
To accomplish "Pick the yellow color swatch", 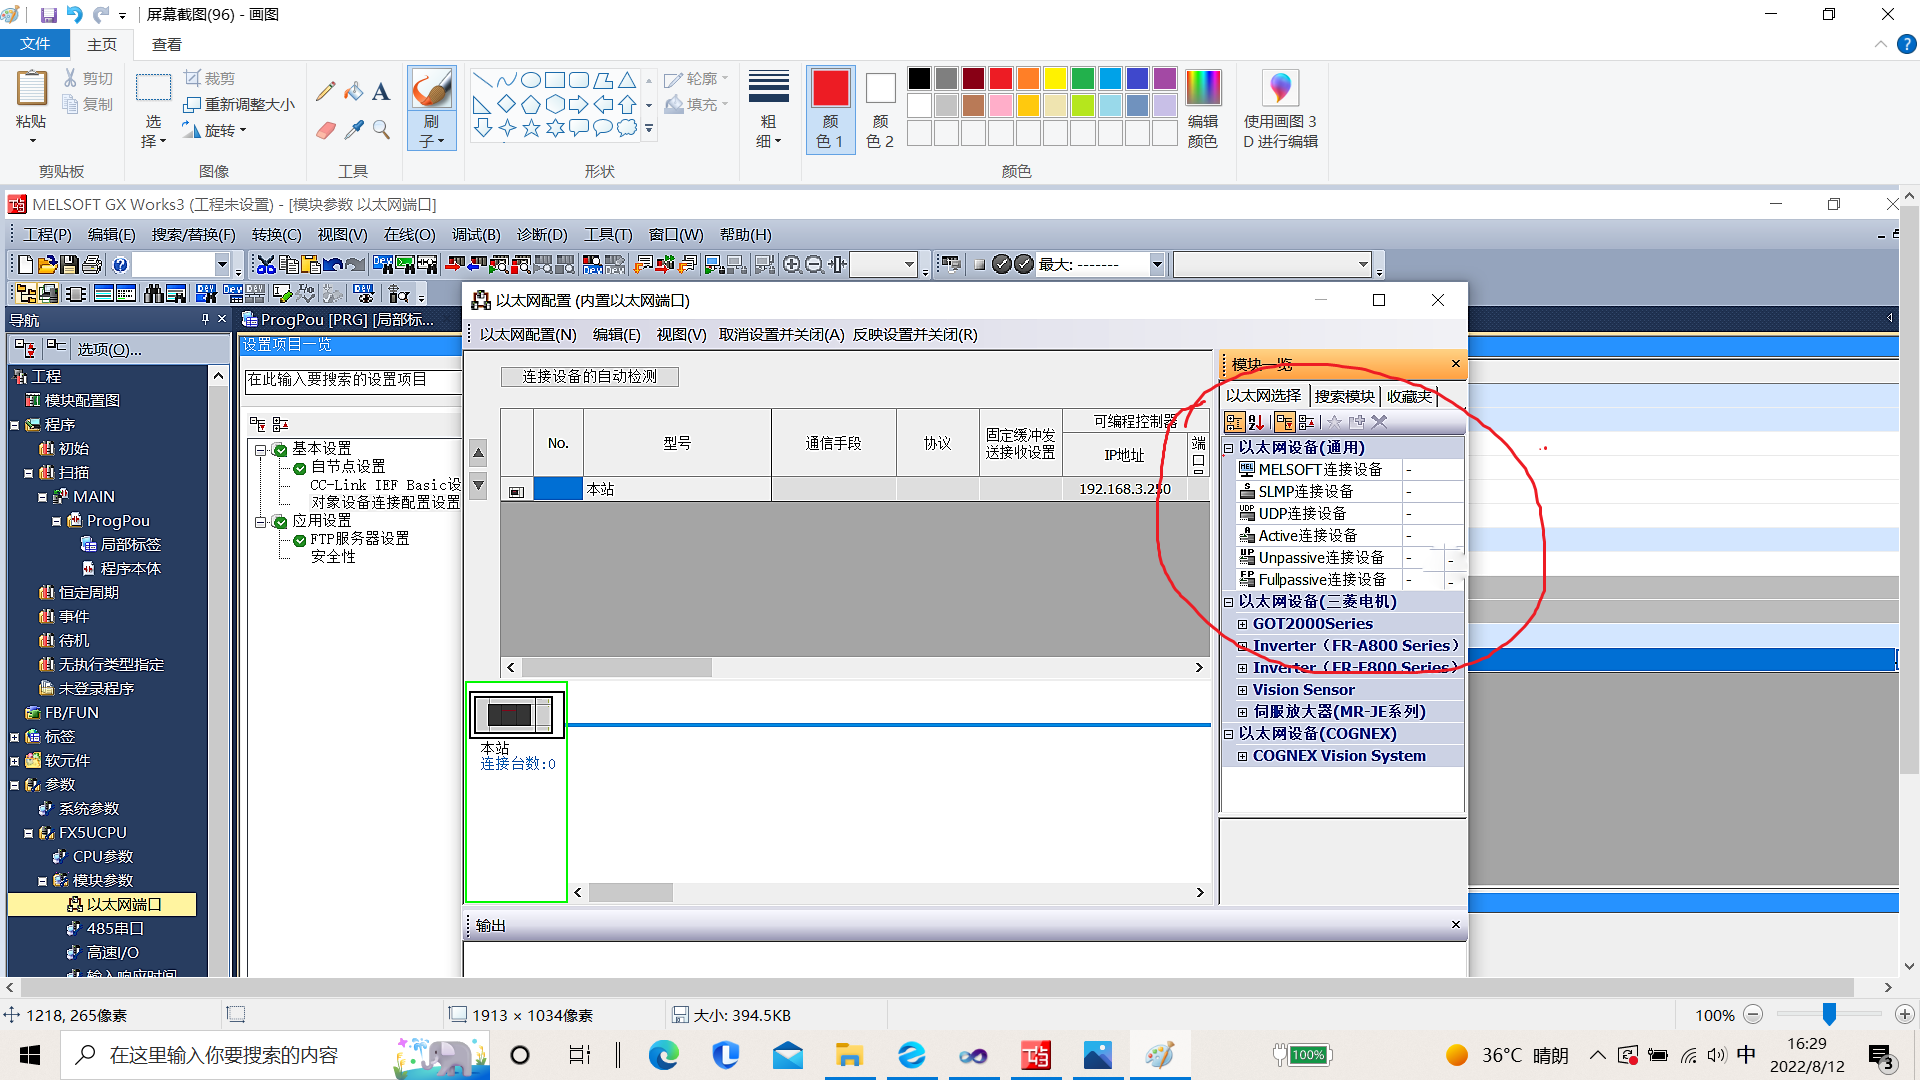I will click(1055, 79).
